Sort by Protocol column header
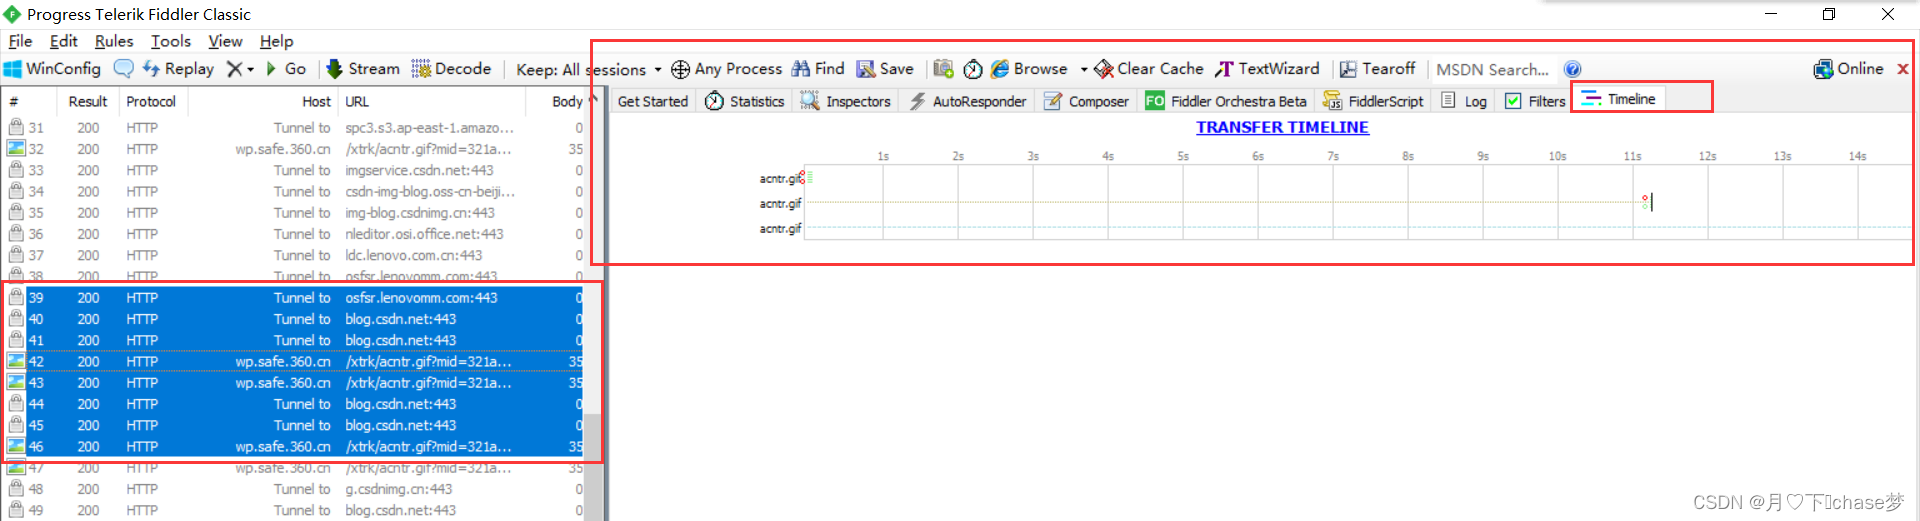 [x=151, y=101]
